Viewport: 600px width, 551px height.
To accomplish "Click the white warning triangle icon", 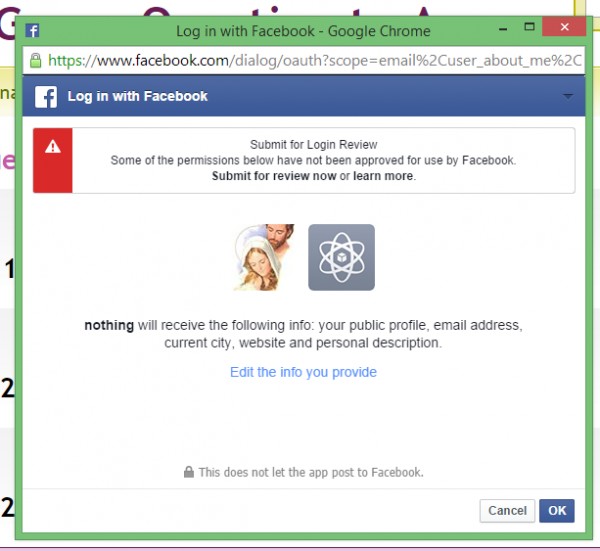I will [x=53, y=147].
